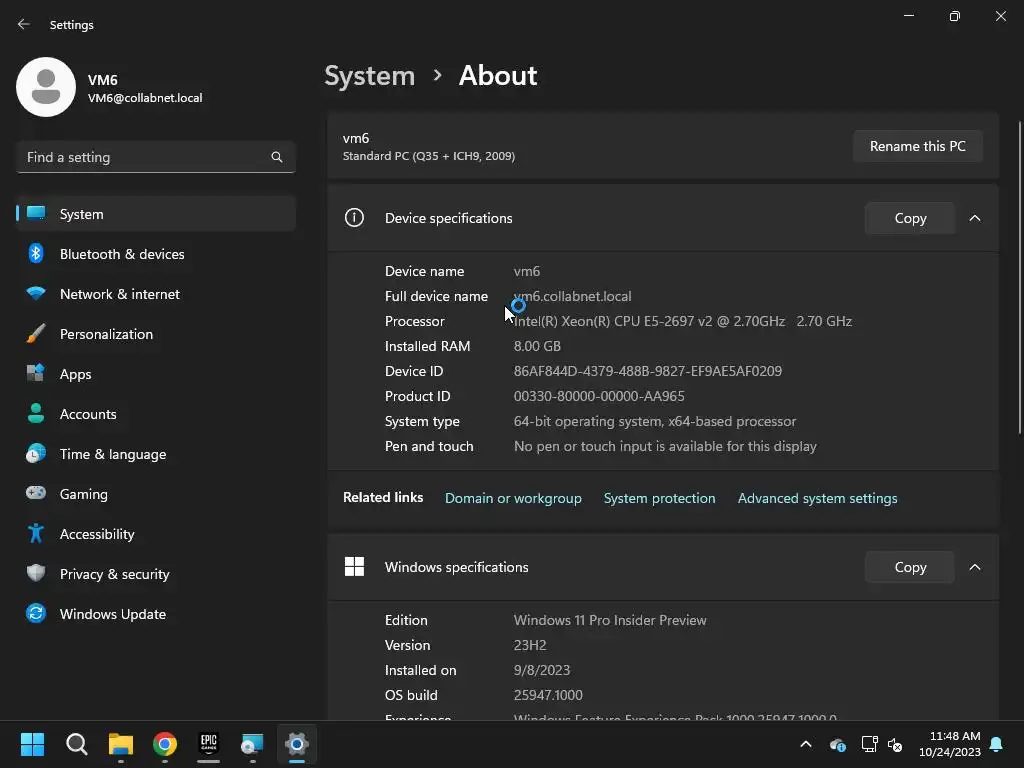
Task: Click the Installed RAM value 8.00 GB
Action: [x=537, y=346]
